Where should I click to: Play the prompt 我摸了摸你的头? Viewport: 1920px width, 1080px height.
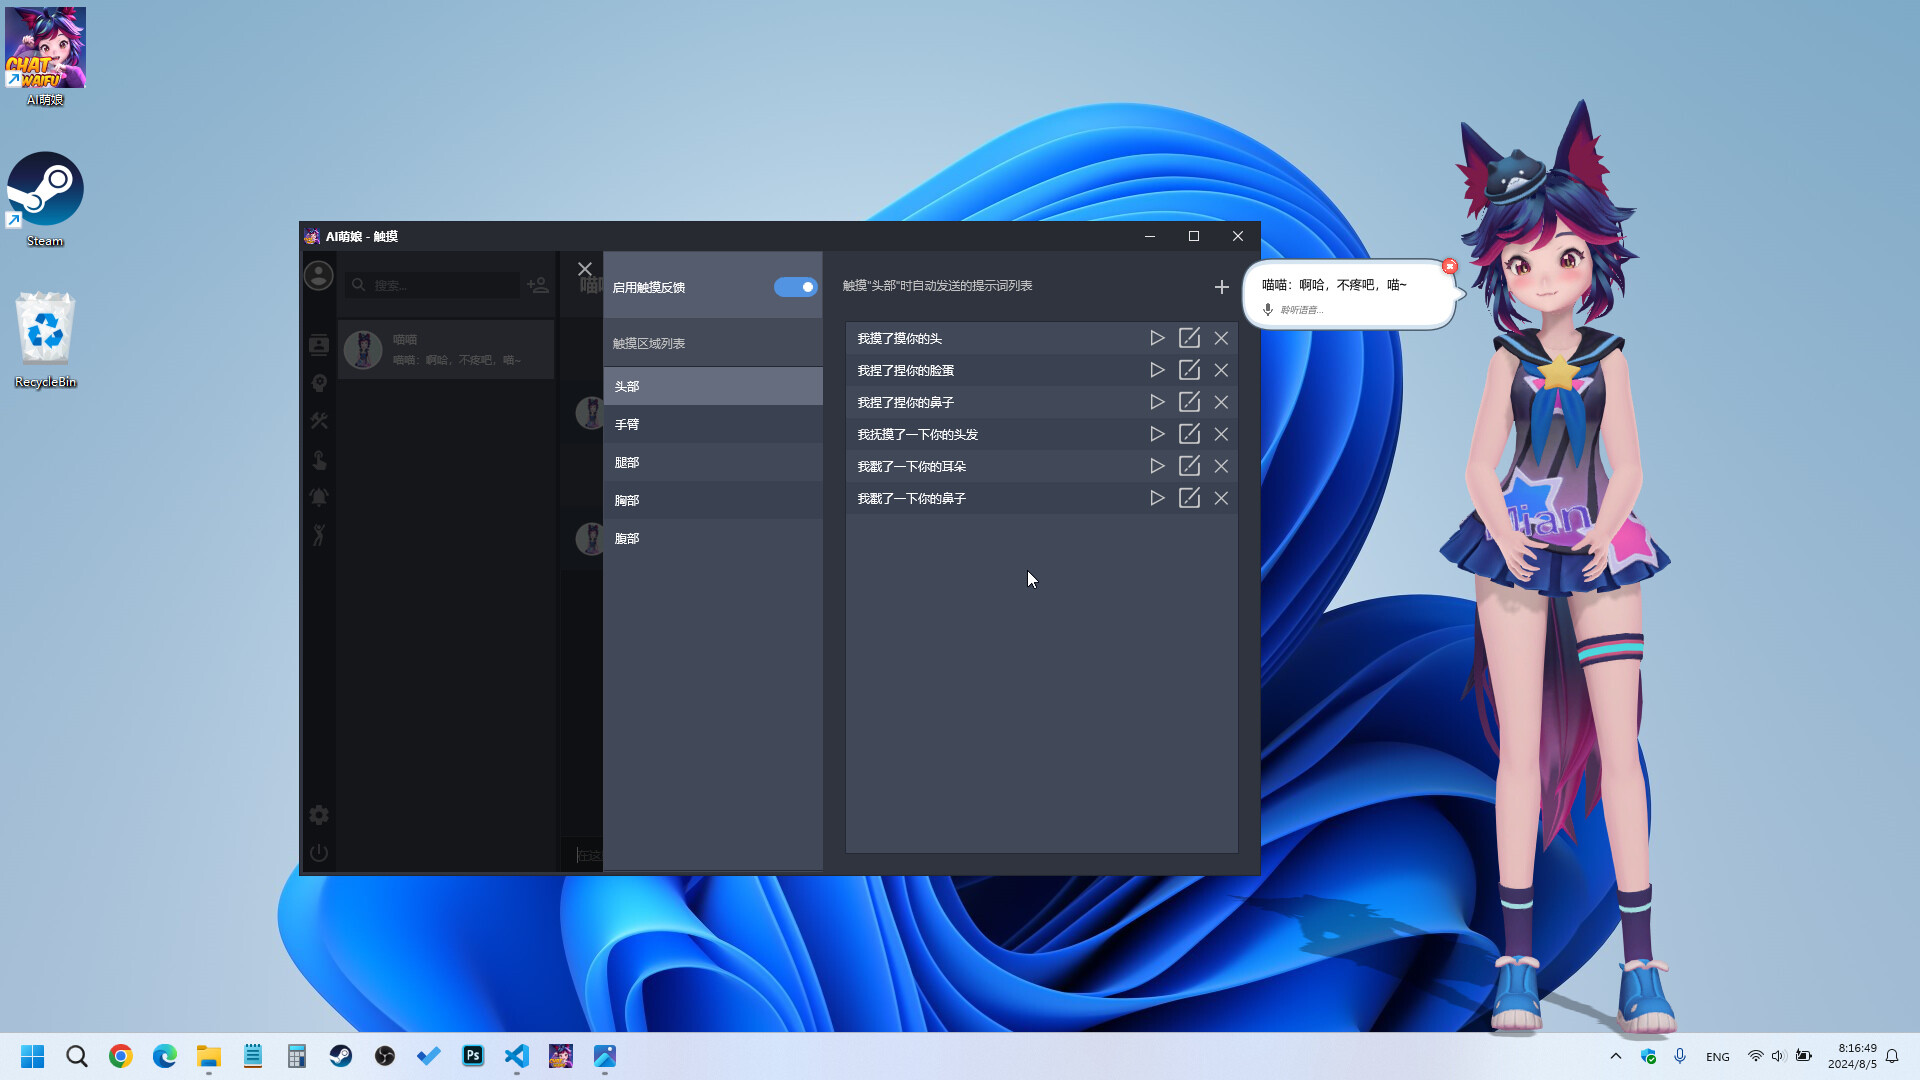click(1157, 338)
